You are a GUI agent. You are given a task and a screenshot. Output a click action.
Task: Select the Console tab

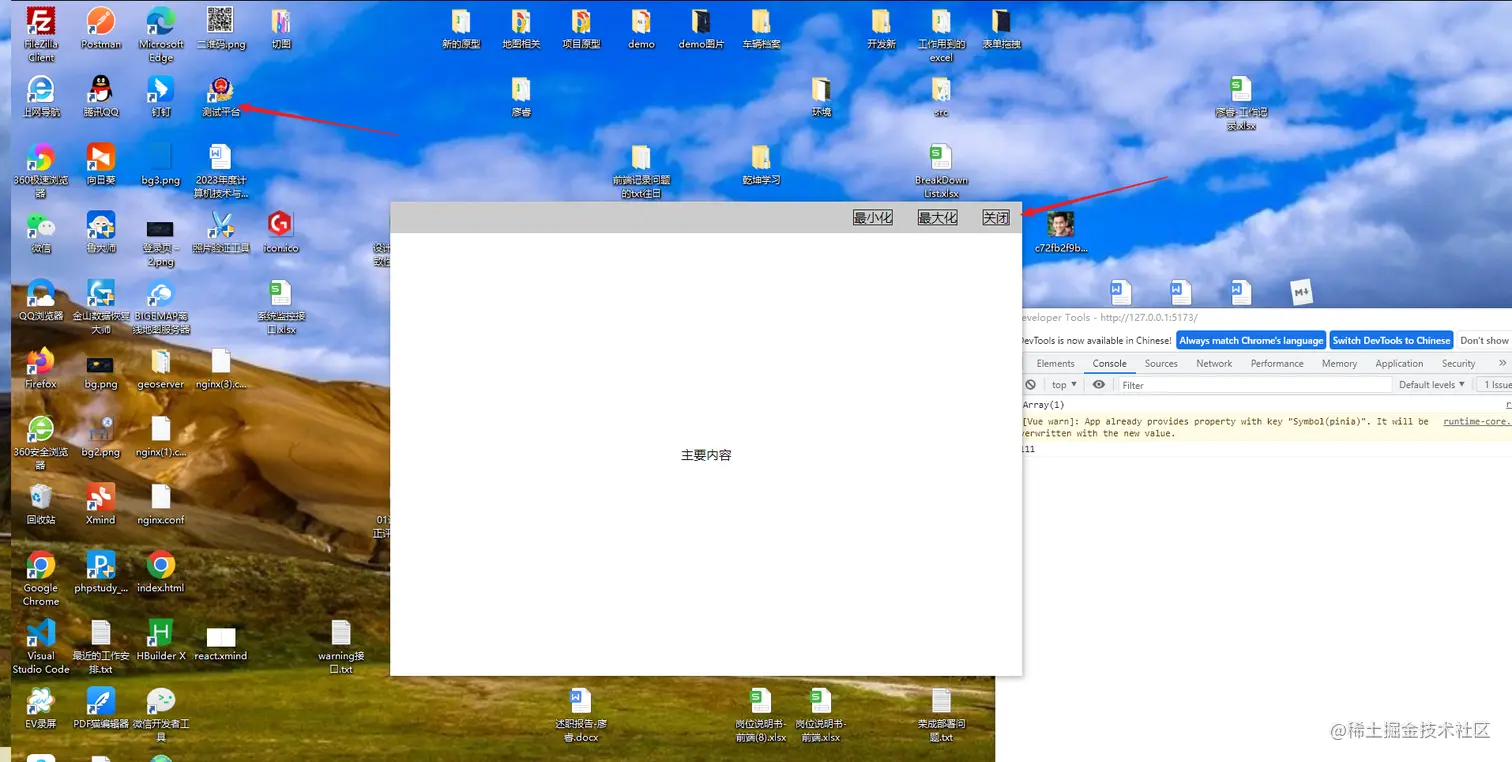[1109, 364]
